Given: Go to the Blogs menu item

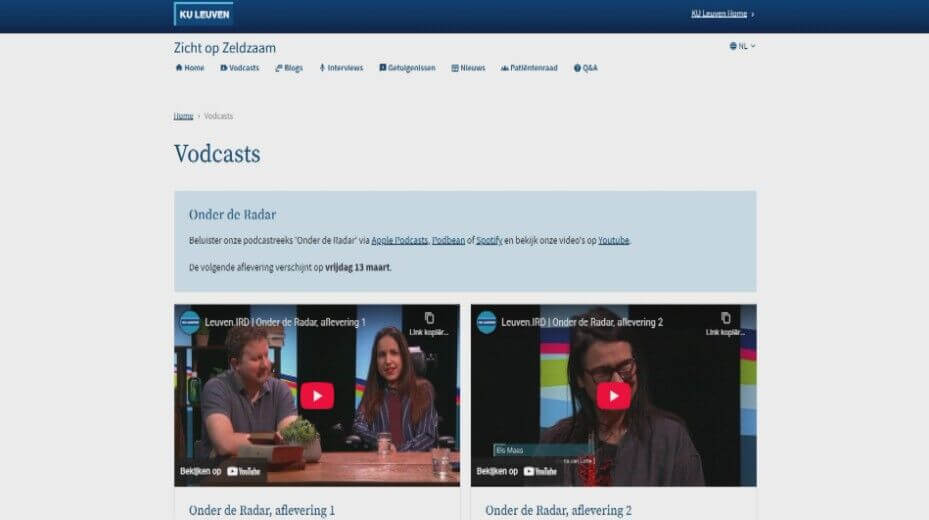Looking at the screenshot, I should tap(289, 68).
